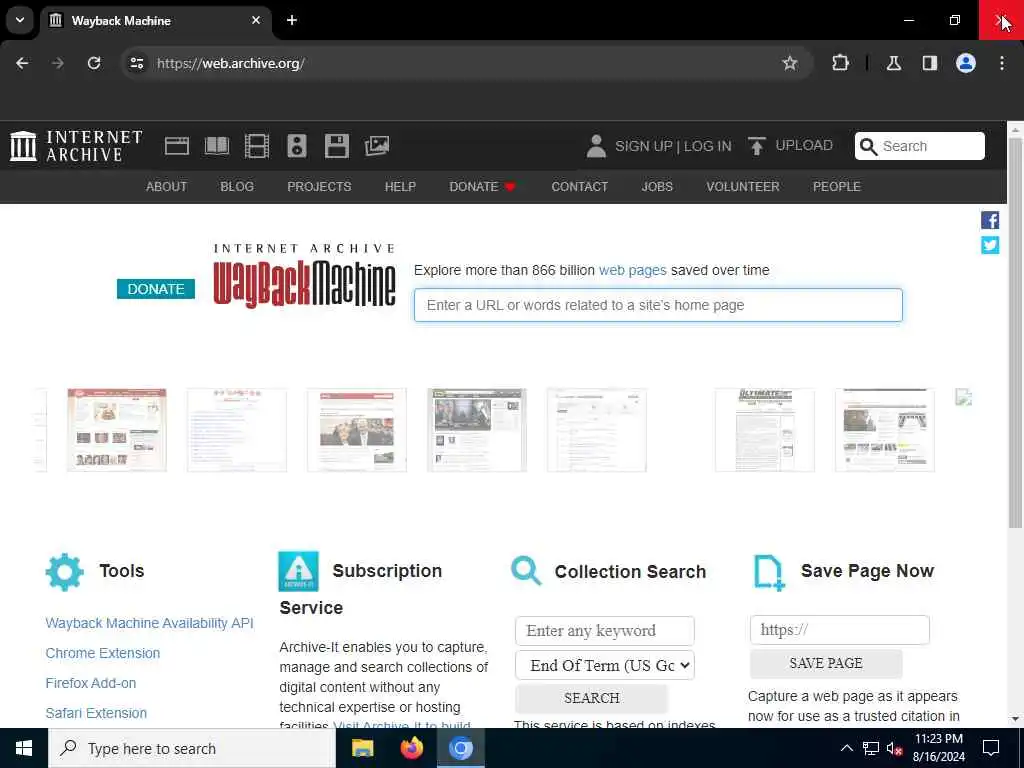Toggle the Chrome side panel icon

[929, 63]
